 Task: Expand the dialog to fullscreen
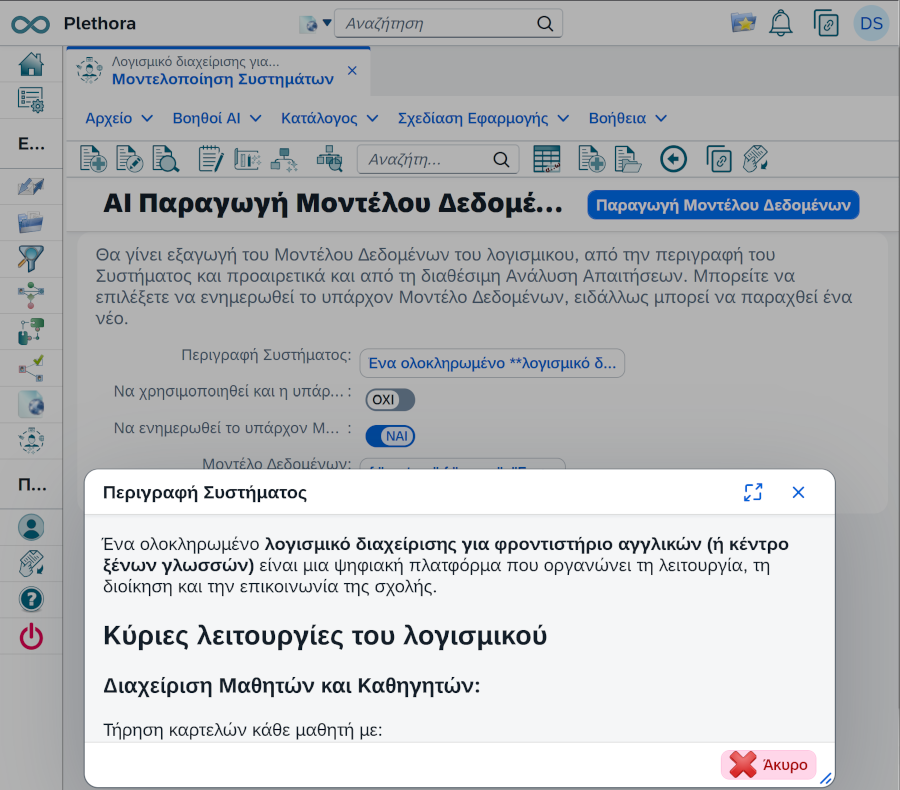753,492
